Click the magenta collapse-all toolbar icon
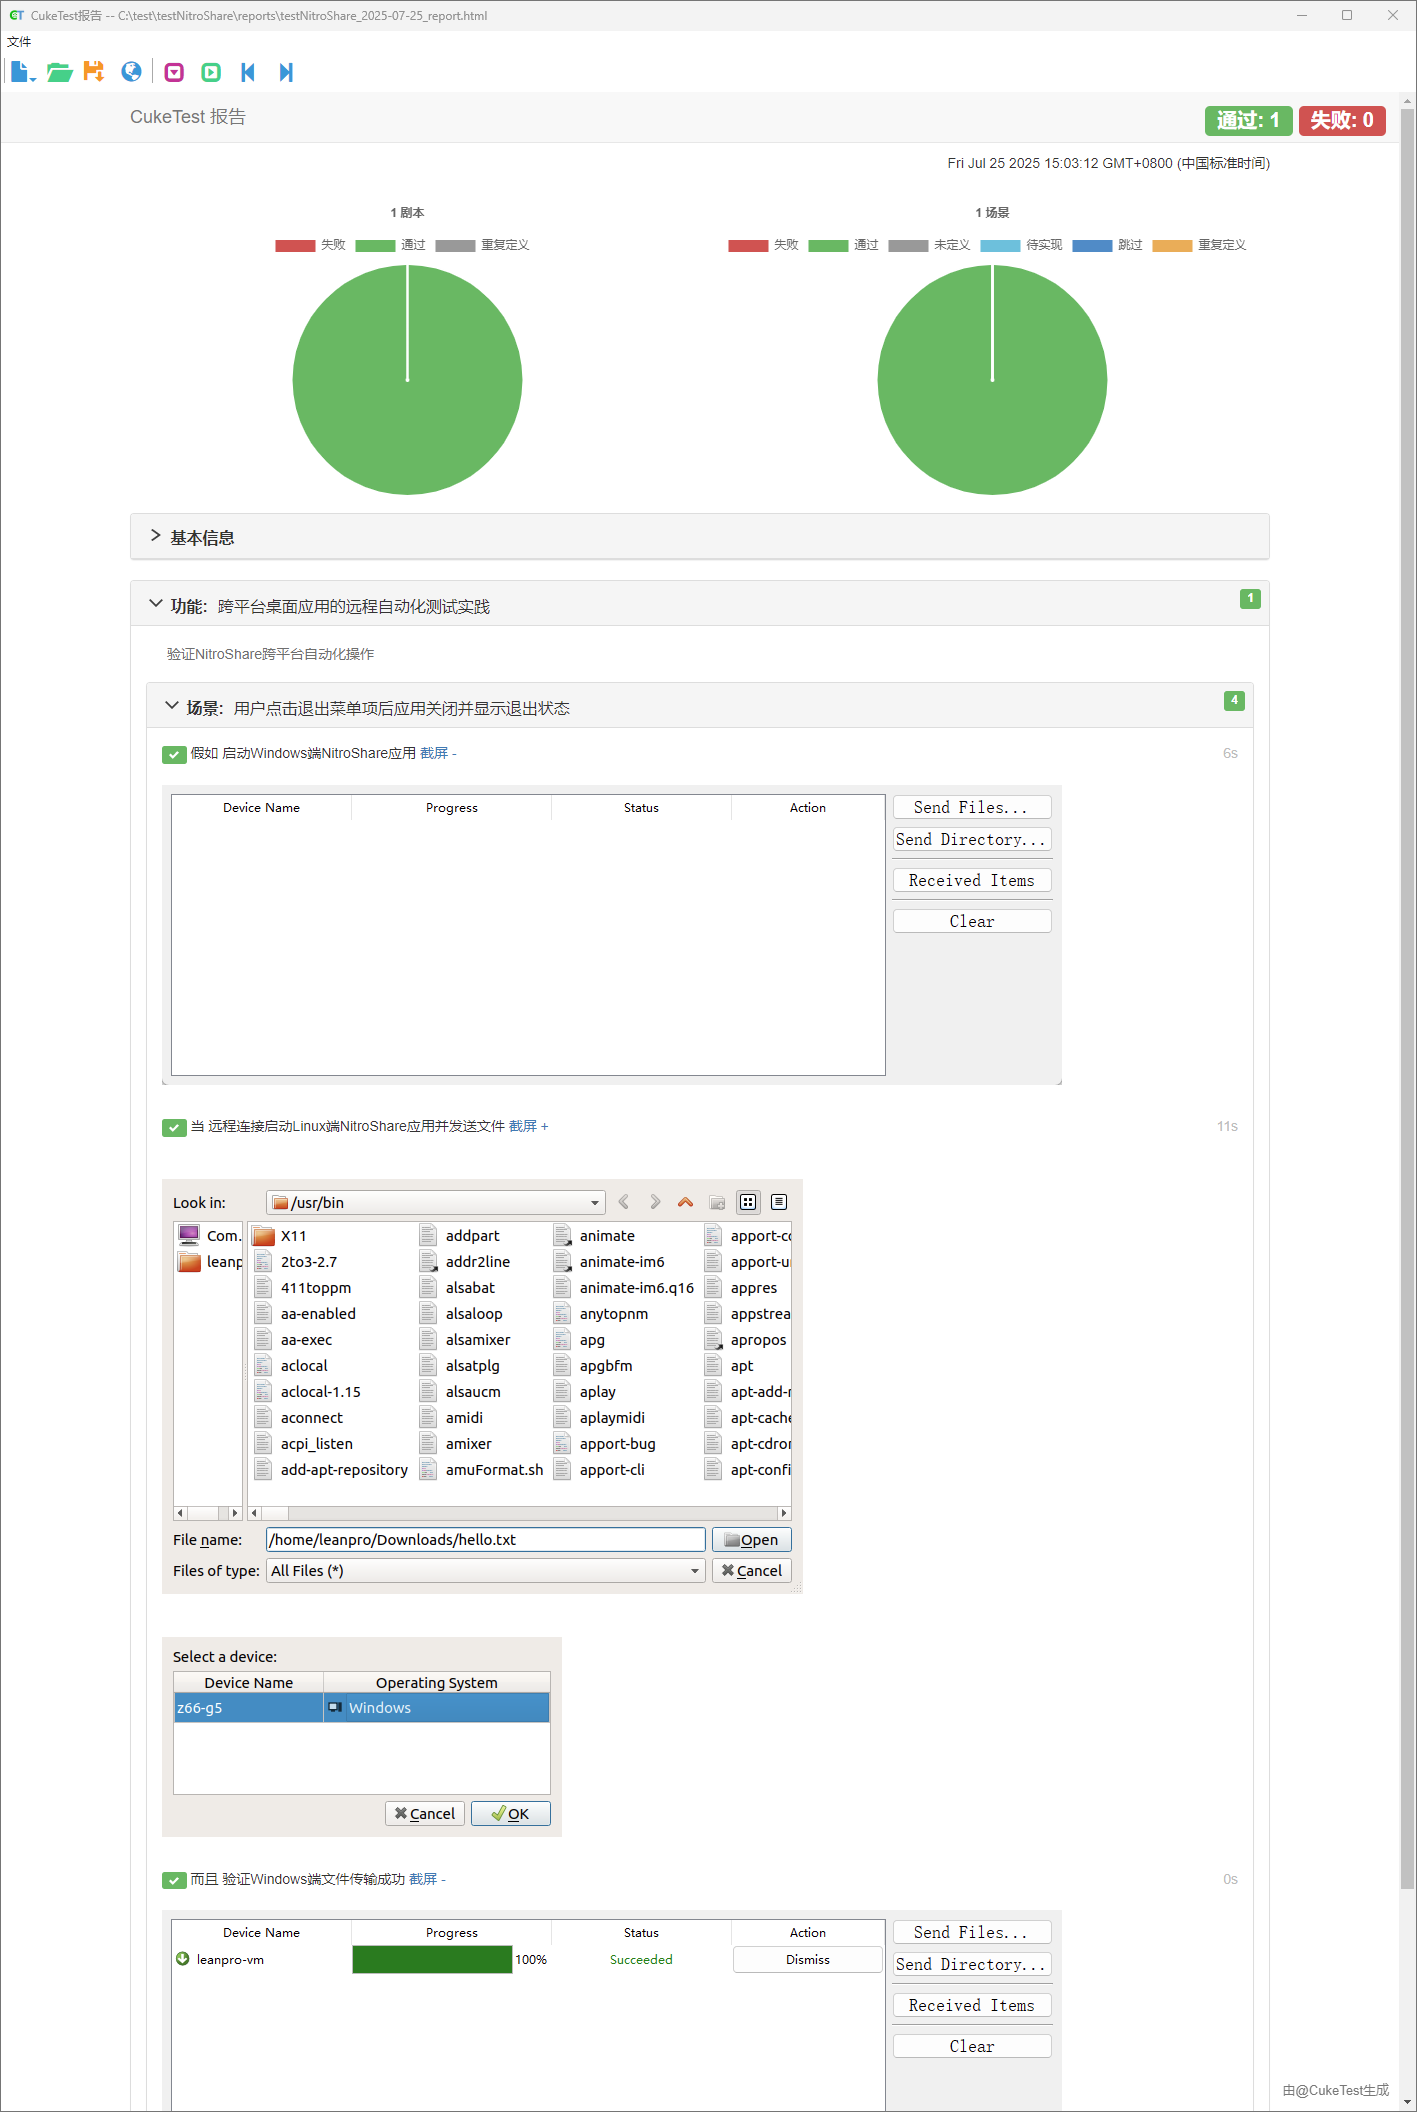This screenshot has width=1417, height=2112. (x=174, y=72)
